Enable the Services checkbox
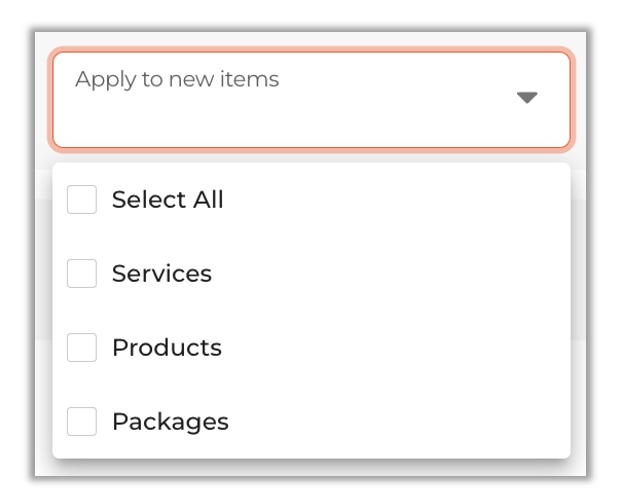This screenshot has height=502, width=628. tap(82, 273)
